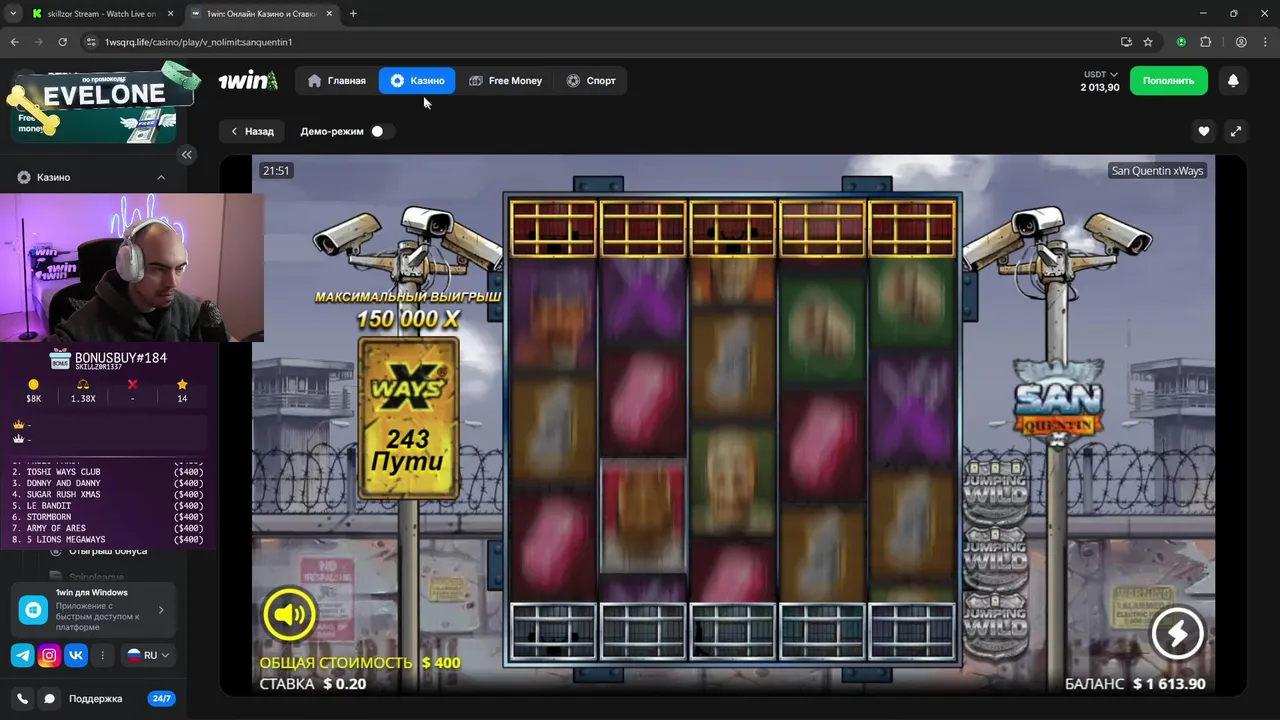Bookmark this page with the star icon
Screen dimensions: 1280x720
tap(1148, 42)
